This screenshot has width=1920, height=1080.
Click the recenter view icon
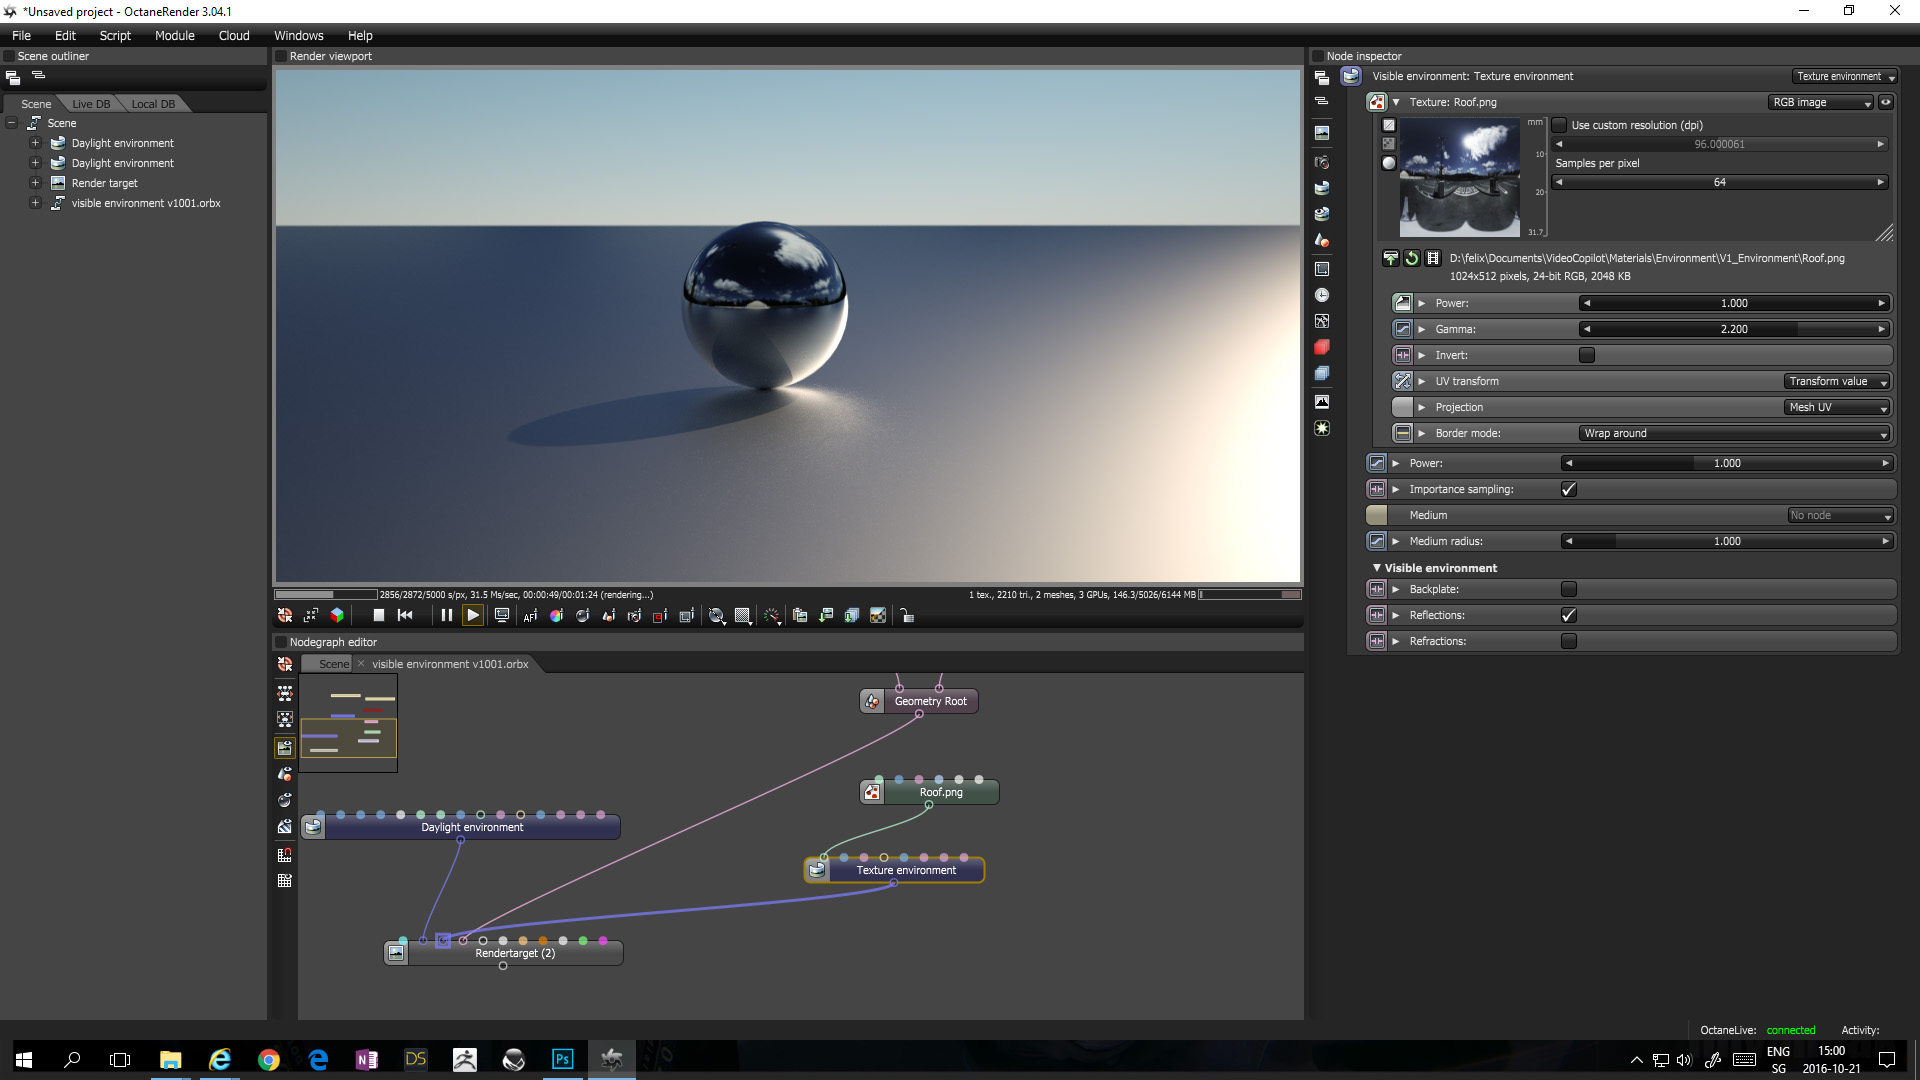[x=285, y=615]
